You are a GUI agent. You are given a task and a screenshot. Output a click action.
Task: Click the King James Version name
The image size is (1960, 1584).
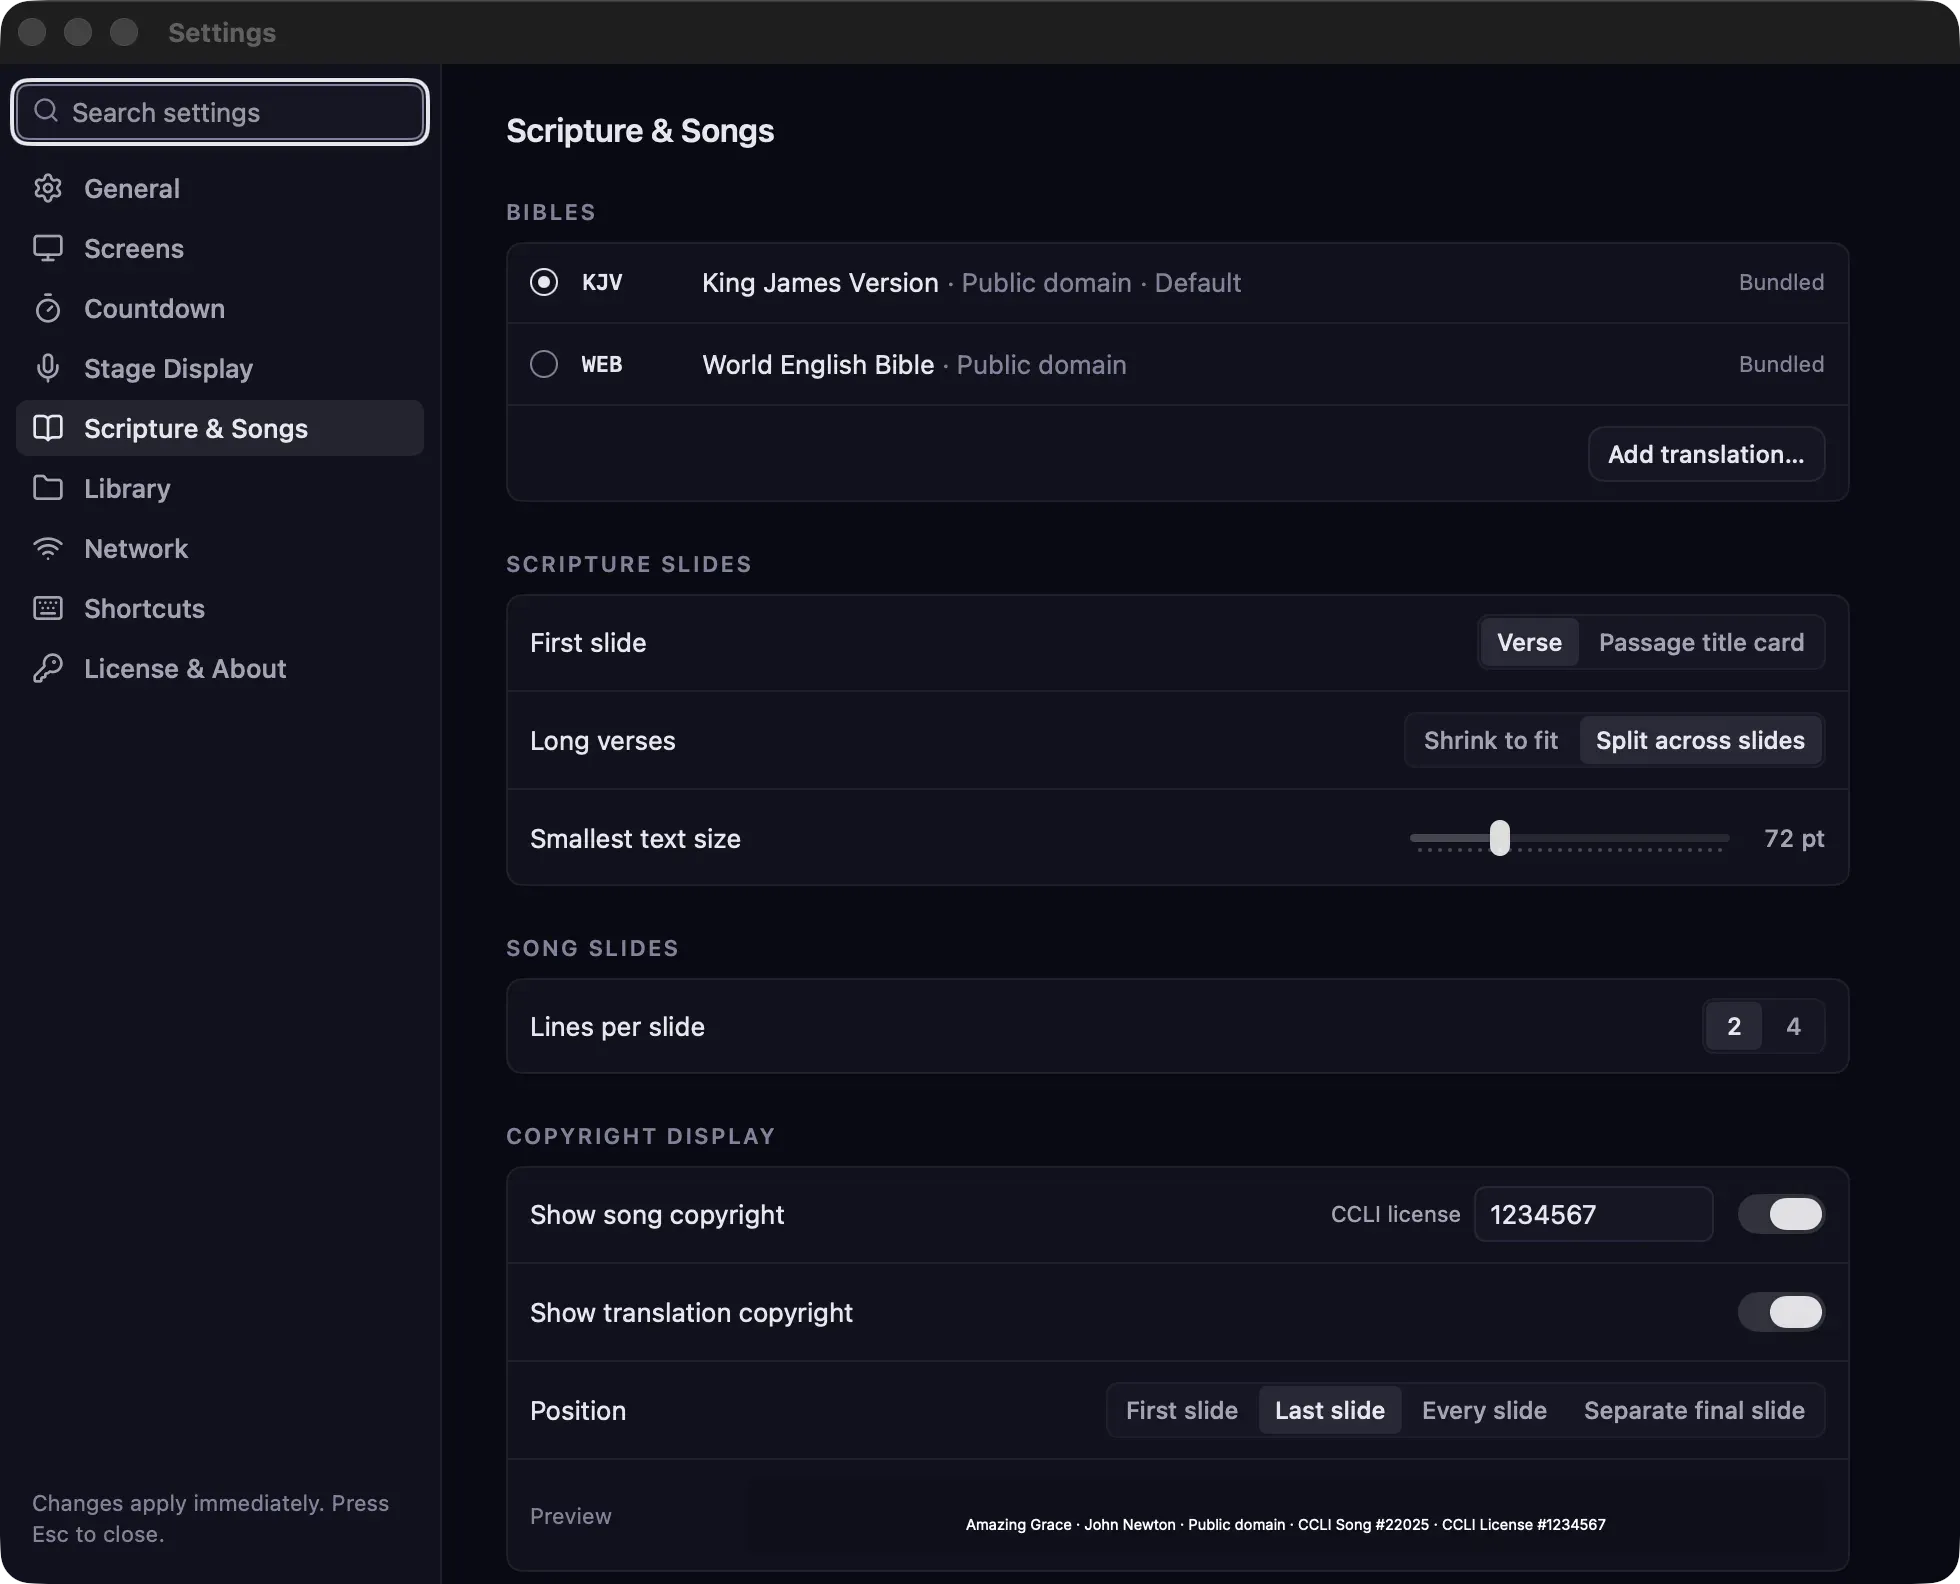pos(820,282)
